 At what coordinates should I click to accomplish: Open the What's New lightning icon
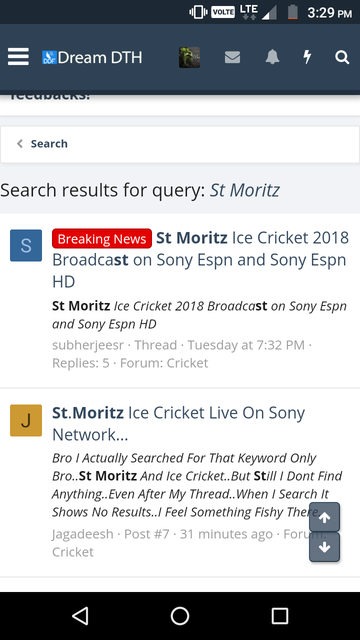coord(307,57)
